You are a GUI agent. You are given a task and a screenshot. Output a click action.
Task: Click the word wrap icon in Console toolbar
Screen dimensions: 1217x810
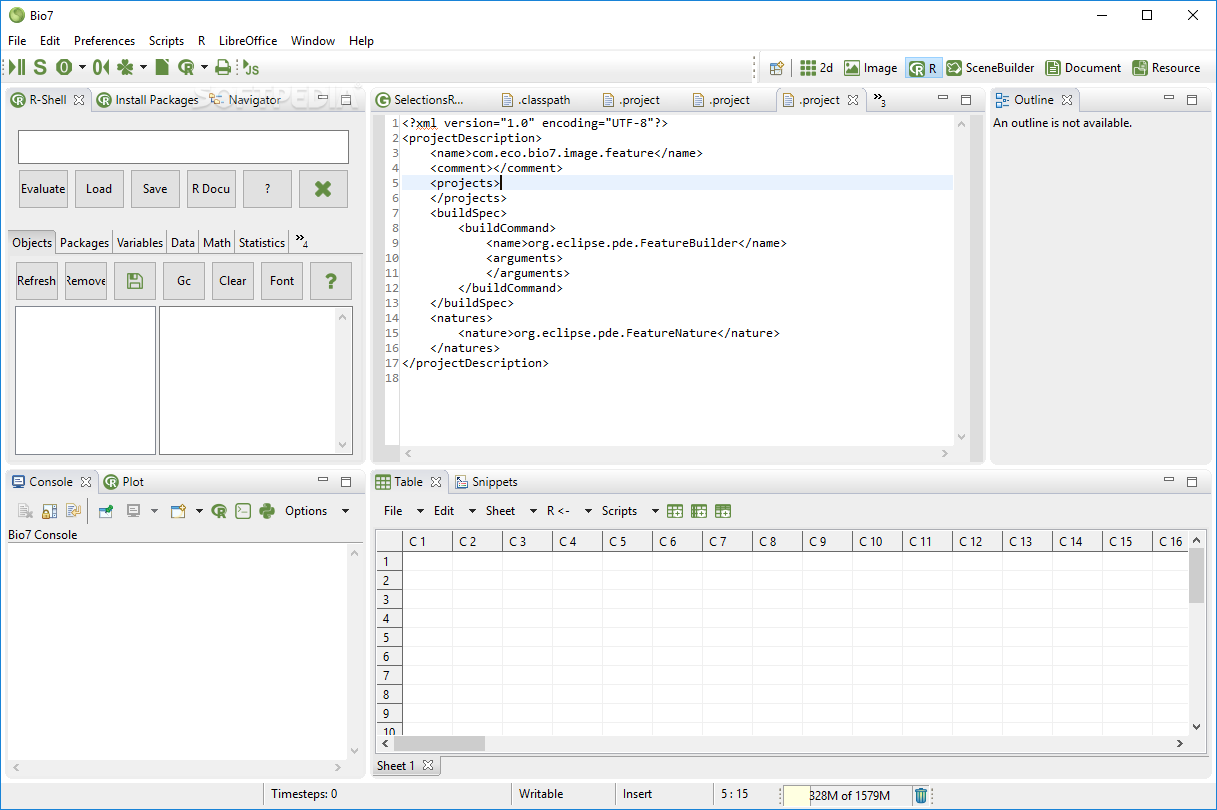tap(73, 511)
